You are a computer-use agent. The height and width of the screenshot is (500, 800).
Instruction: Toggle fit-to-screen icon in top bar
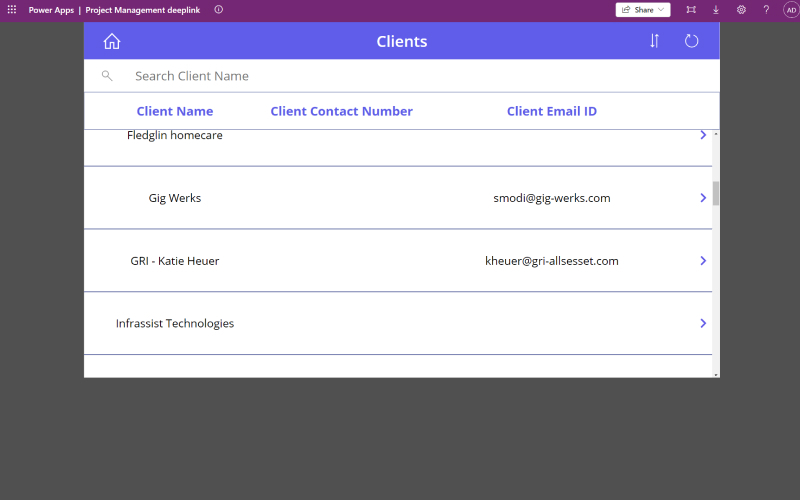coord(691,10)
